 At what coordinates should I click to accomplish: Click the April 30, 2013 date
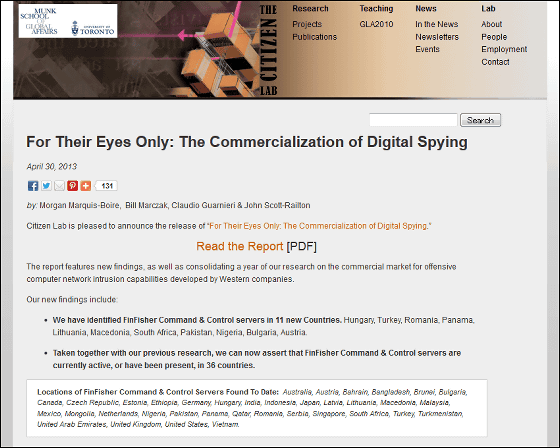click(52, 166)
